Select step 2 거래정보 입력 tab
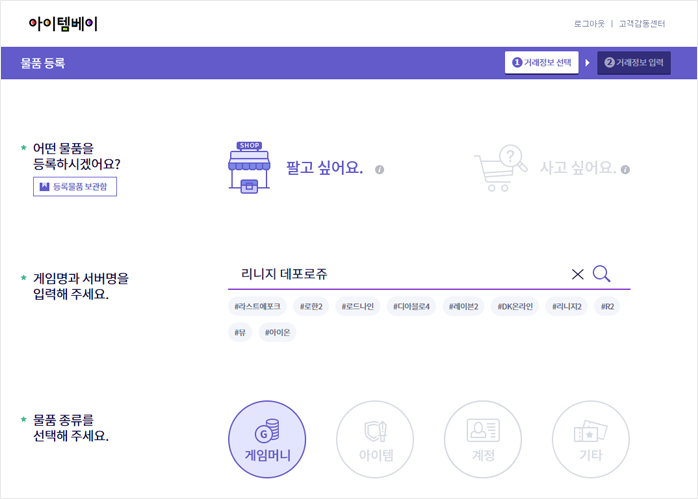The image size is (698, 499). 633,62
